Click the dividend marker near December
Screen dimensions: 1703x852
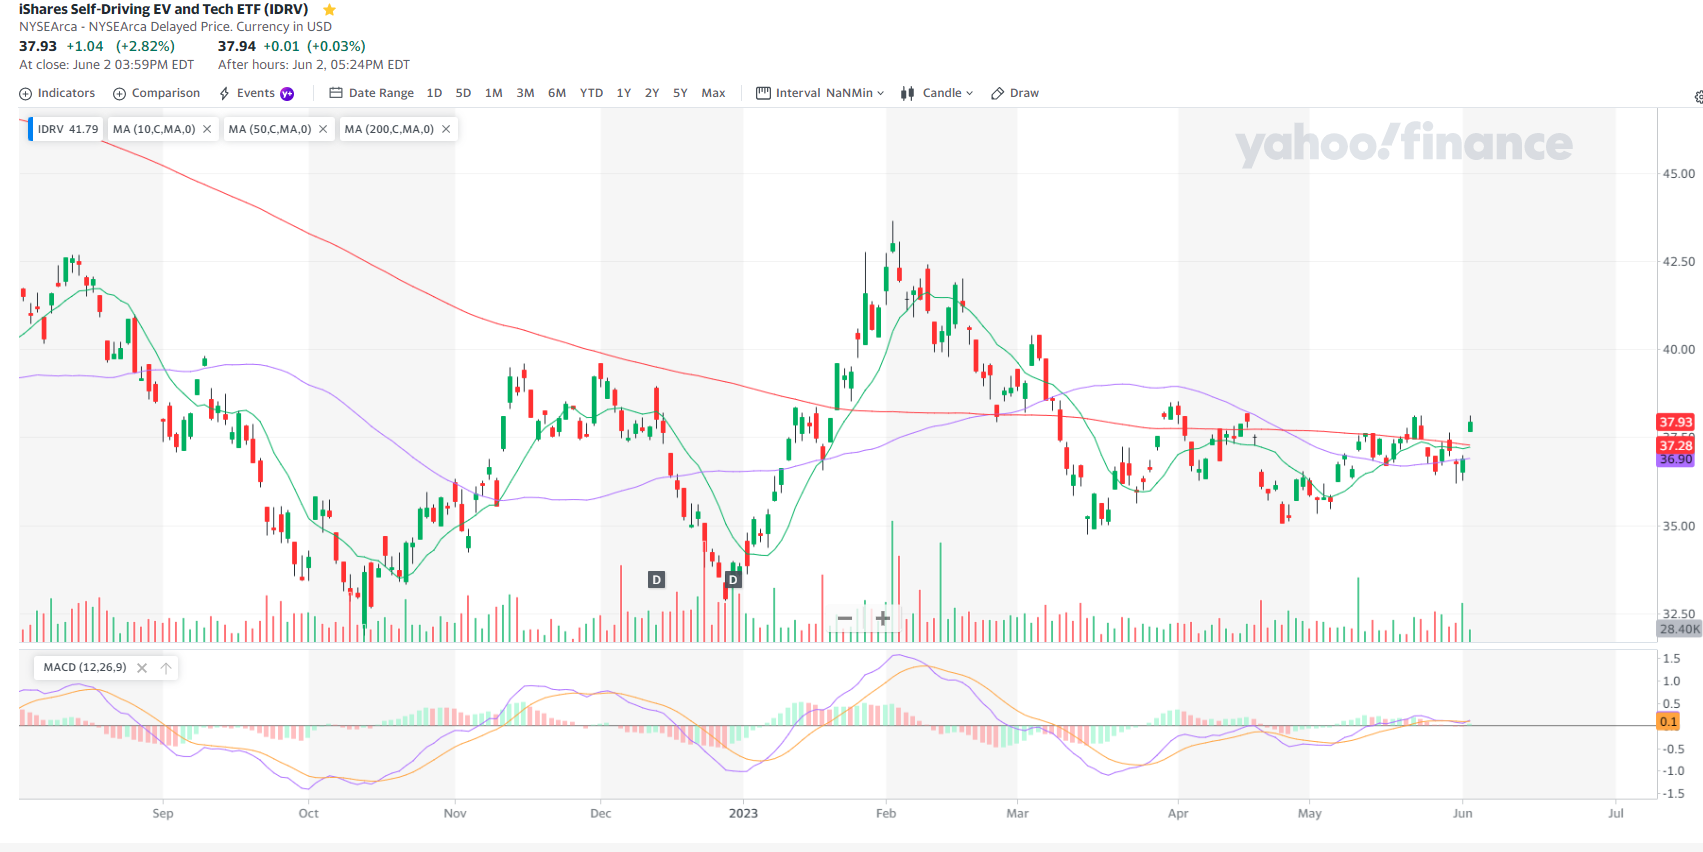[x=656, y=580]
